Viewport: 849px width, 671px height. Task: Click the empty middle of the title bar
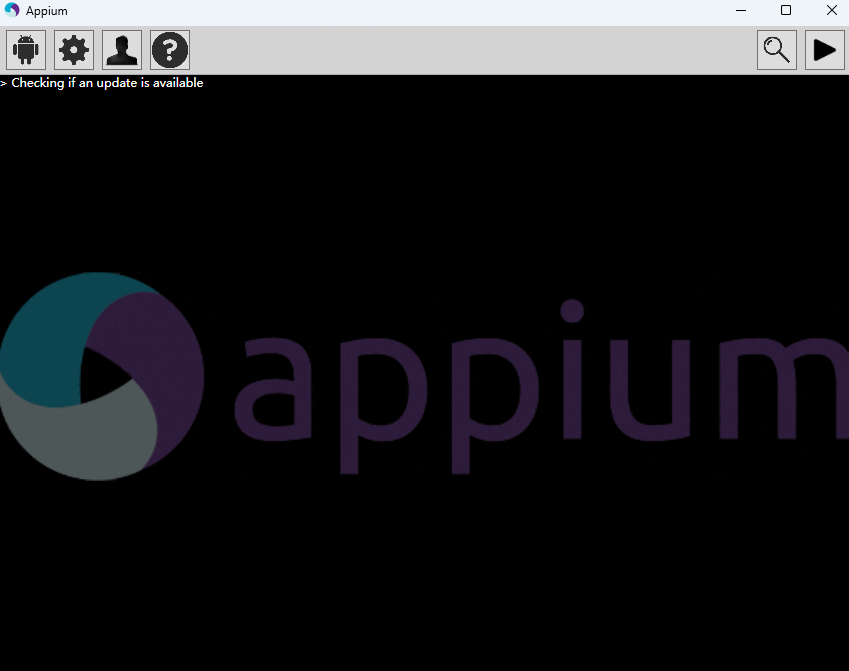(400, 11)
